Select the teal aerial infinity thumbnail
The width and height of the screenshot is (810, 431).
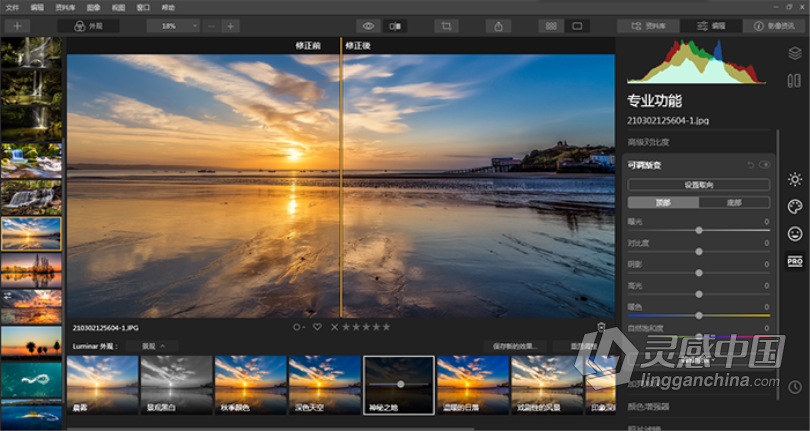pos(31,379)
